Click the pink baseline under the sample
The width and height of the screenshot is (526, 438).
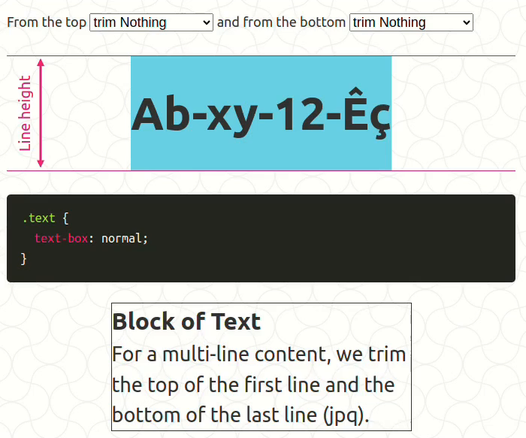coord(261,171)
